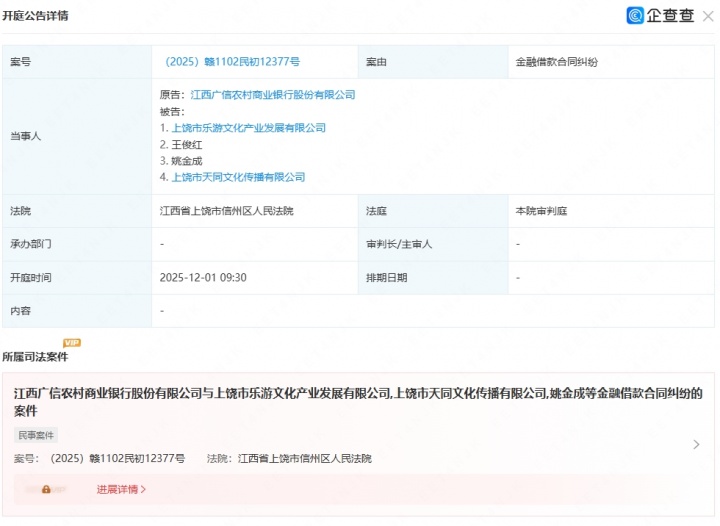Click the 当事人 label cell

(x=77, y=136)
